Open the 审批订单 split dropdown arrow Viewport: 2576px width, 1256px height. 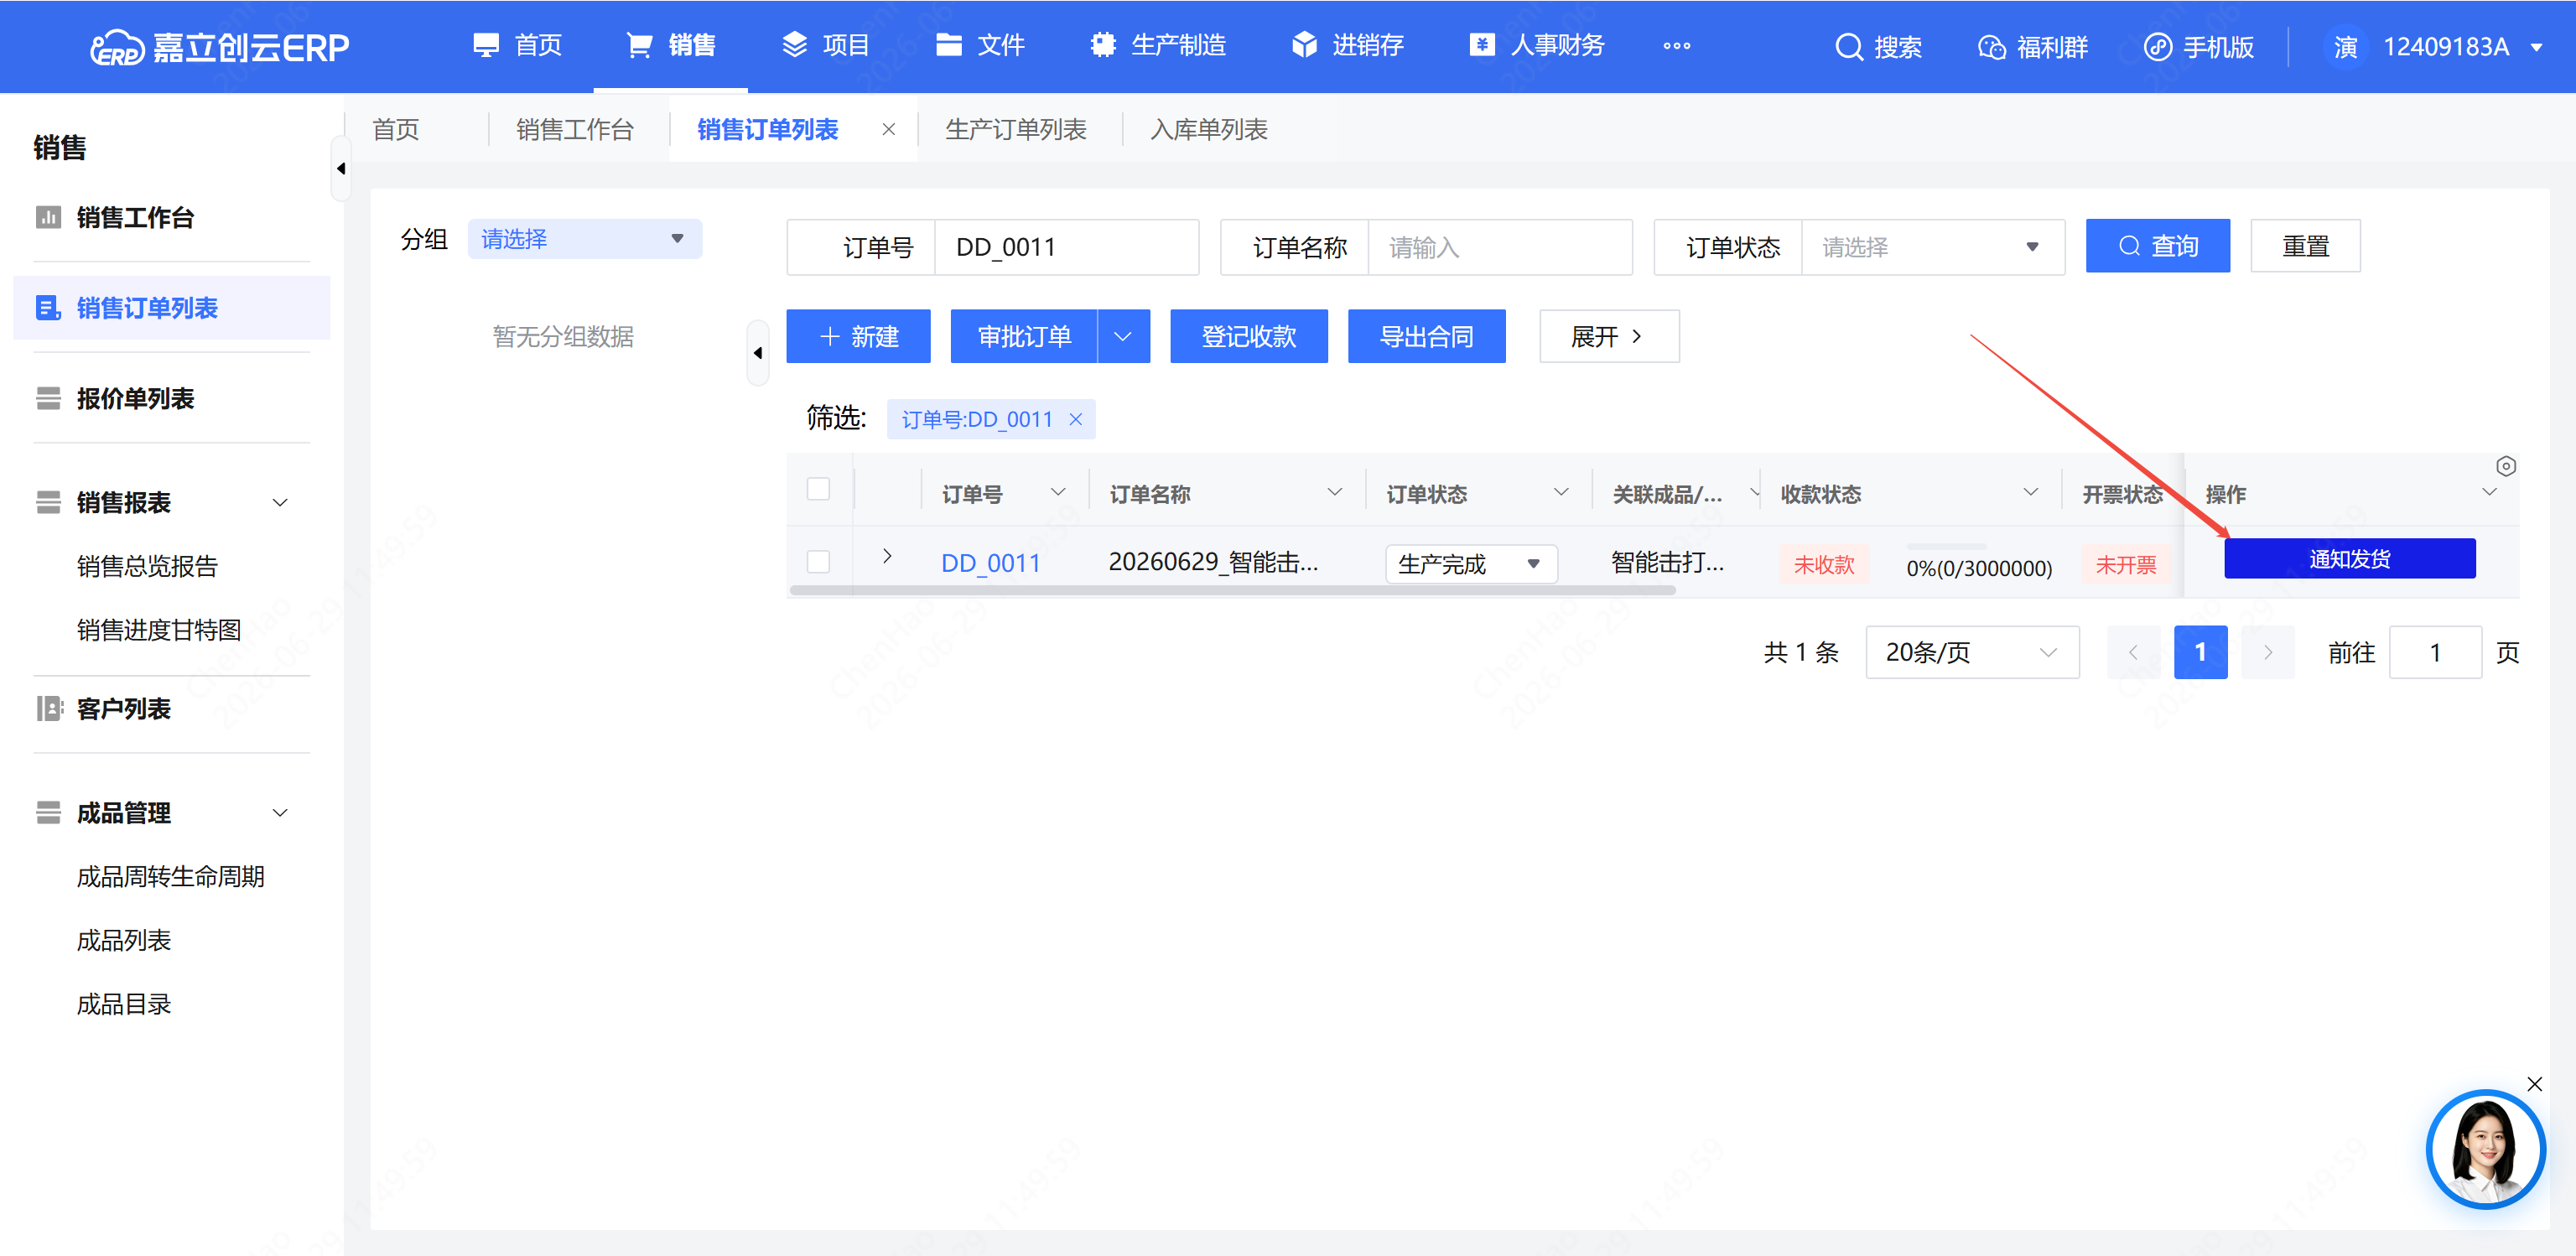pos(1124,337)
